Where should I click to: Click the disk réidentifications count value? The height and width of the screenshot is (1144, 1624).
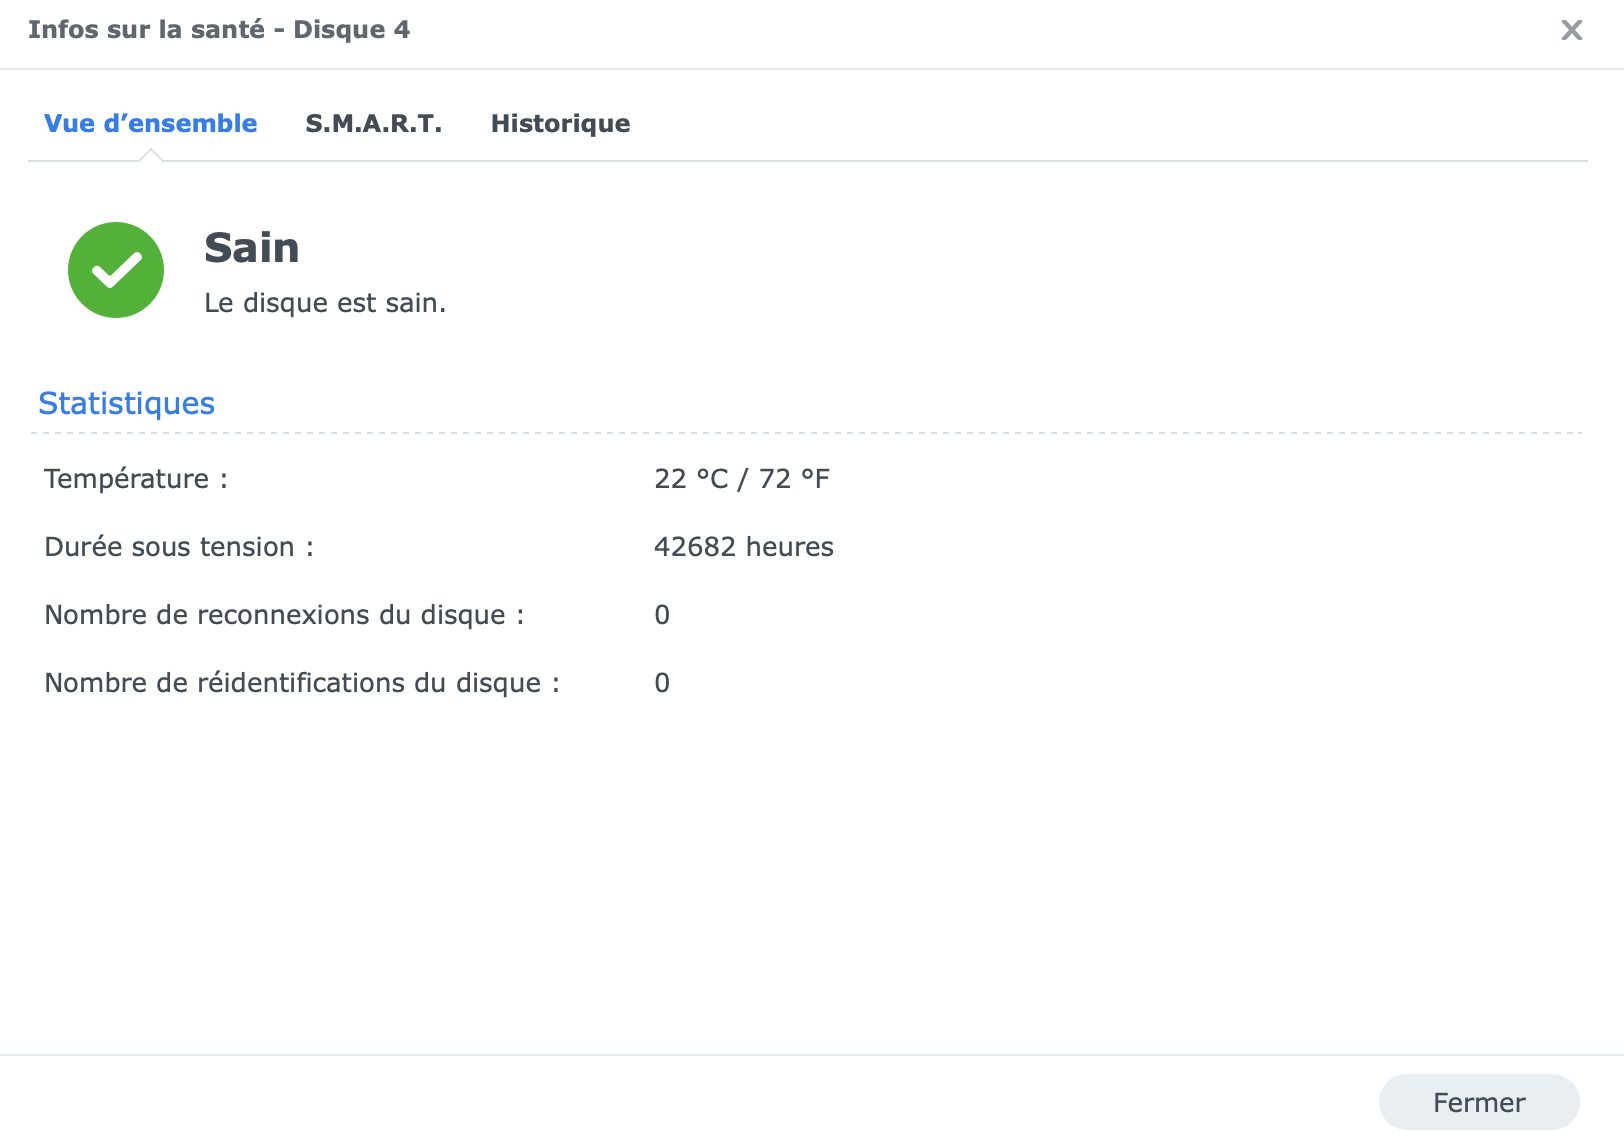point(662,683)
